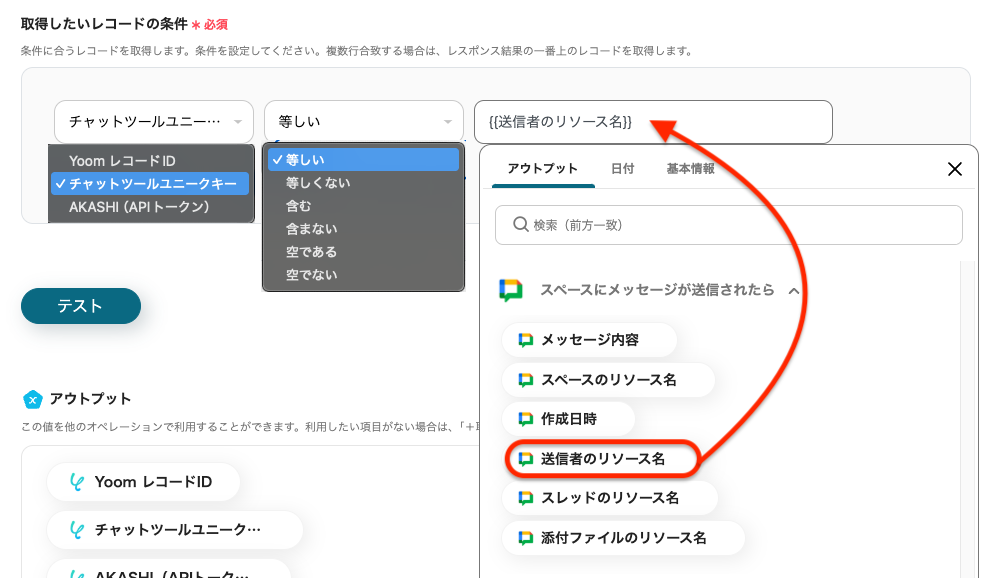Switch to the 日付 tab
The height and width of the screenshot is (578, 983).
click(x=623, y=169)
